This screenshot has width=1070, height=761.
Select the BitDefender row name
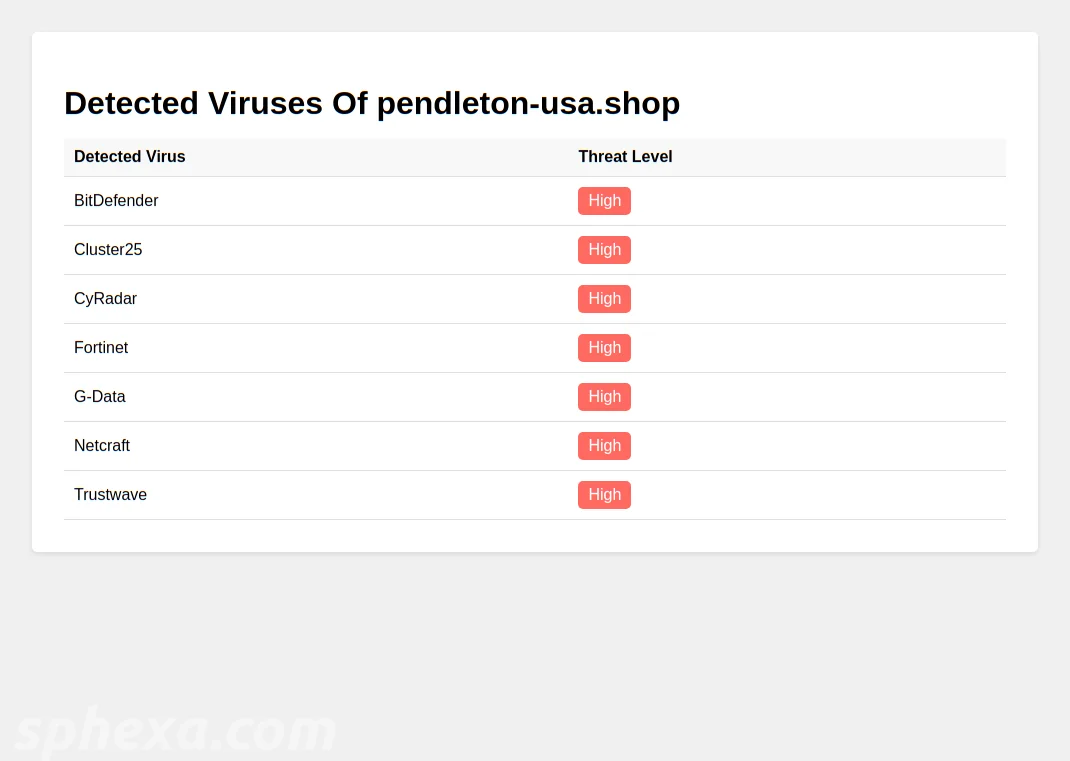tap(116, 201)
